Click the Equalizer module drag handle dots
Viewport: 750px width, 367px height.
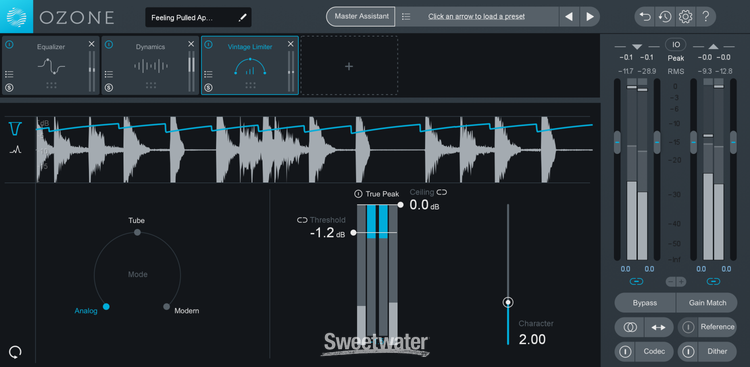click(51, 85)
